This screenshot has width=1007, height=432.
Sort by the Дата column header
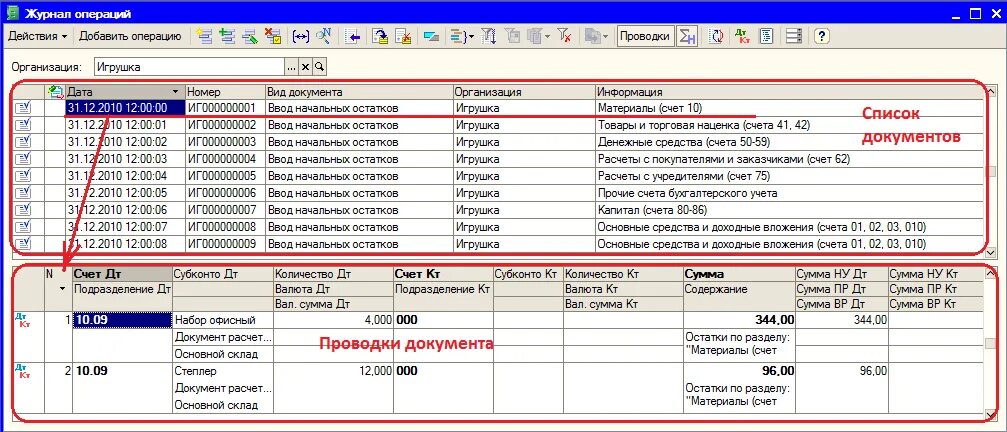125,92
